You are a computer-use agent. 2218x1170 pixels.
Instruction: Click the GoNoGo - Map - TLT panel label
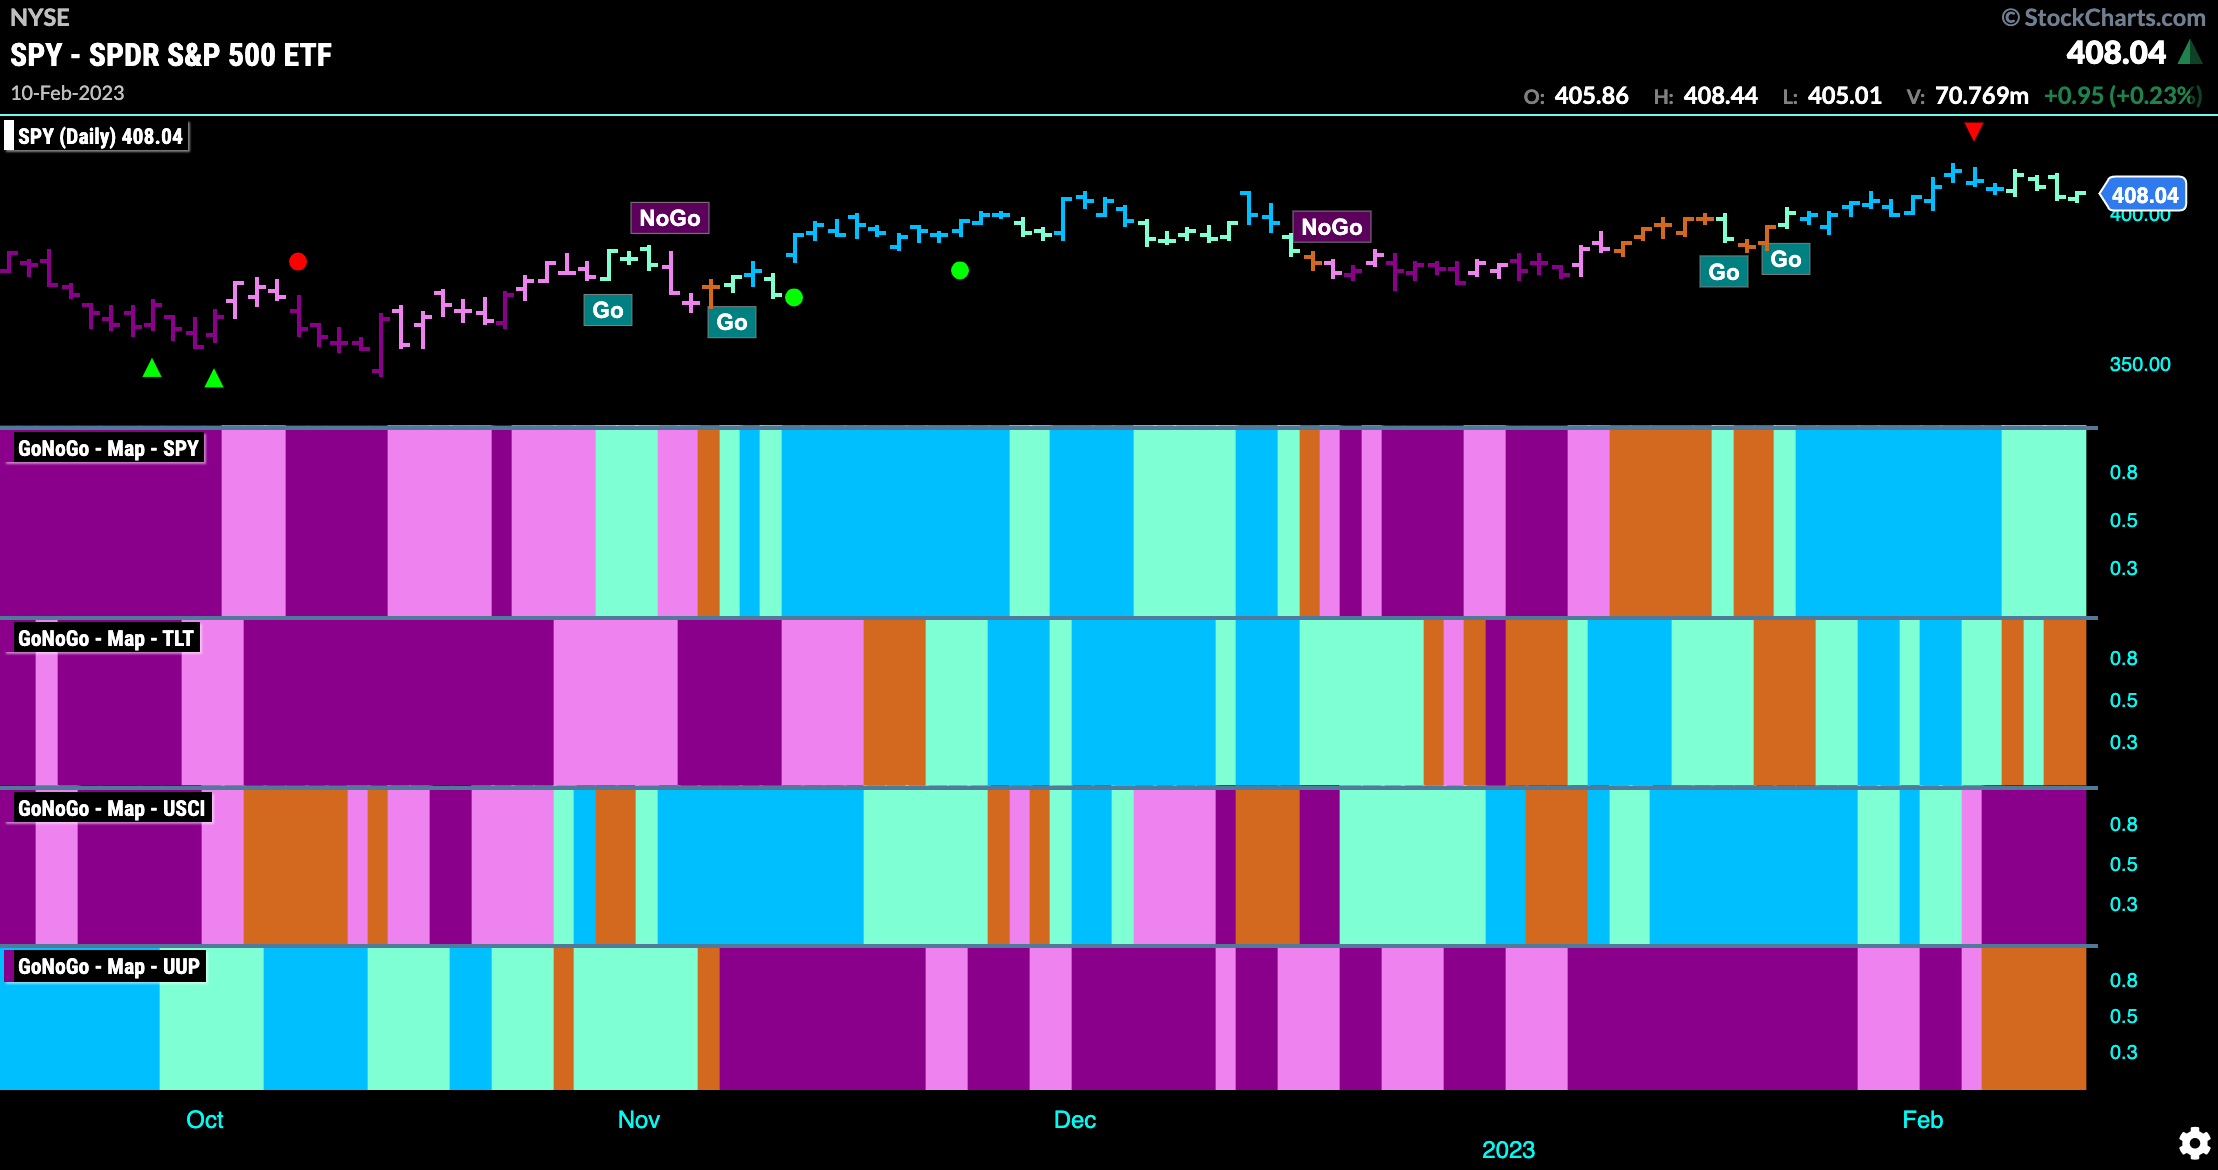tap(105, 638)
